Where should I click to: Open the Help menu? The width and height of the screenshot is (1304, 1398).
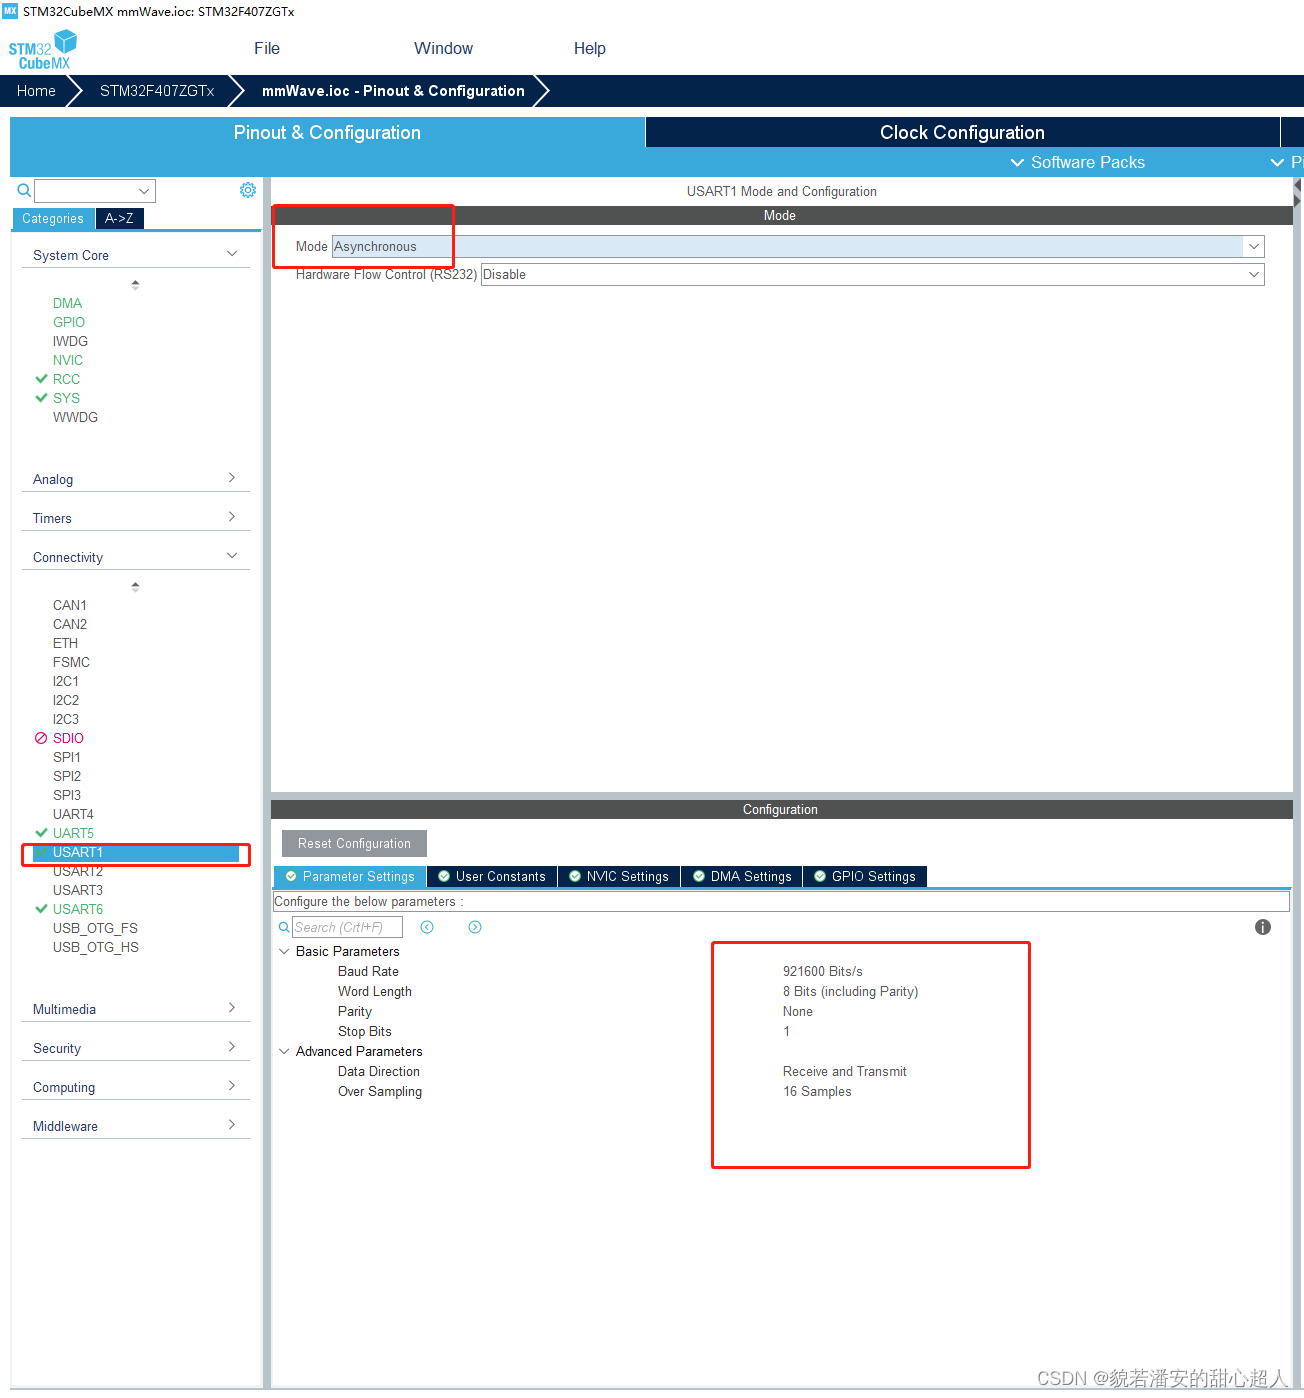pos(589,48)
